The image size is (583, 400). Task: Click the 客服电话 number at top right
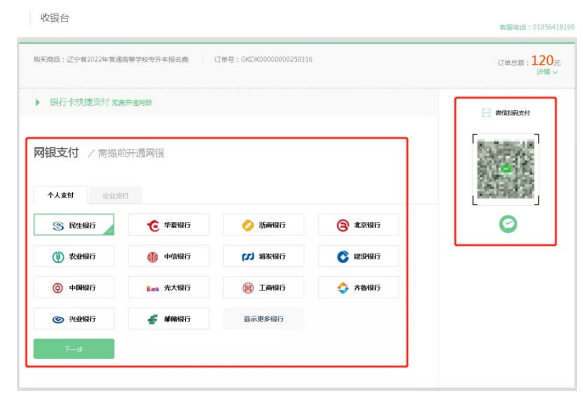pyautogui.click(x=537, y=27)
